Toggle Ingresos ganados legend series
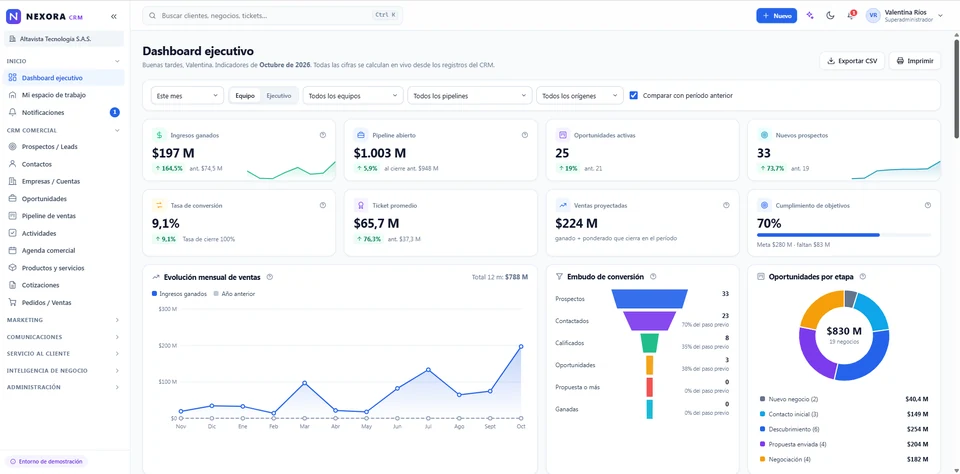Screen dimensions: 960x474 click(179, 294)
